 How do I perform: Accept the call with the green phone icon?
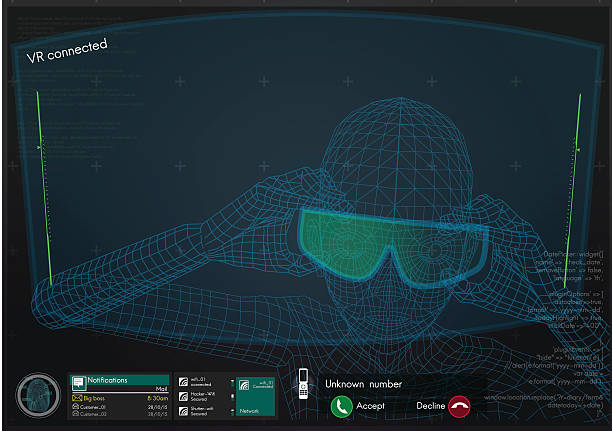pyautogui.click(x=342, y=406)
